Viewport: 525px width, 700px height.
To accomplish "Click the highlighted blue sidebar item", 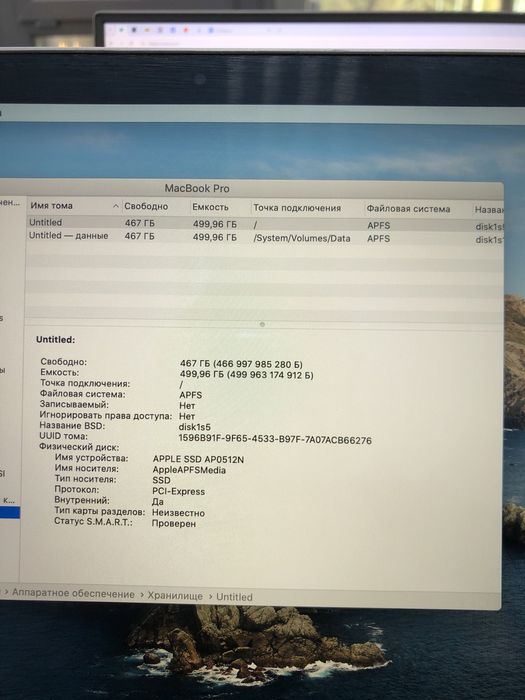I will click(x=10, y=512).
